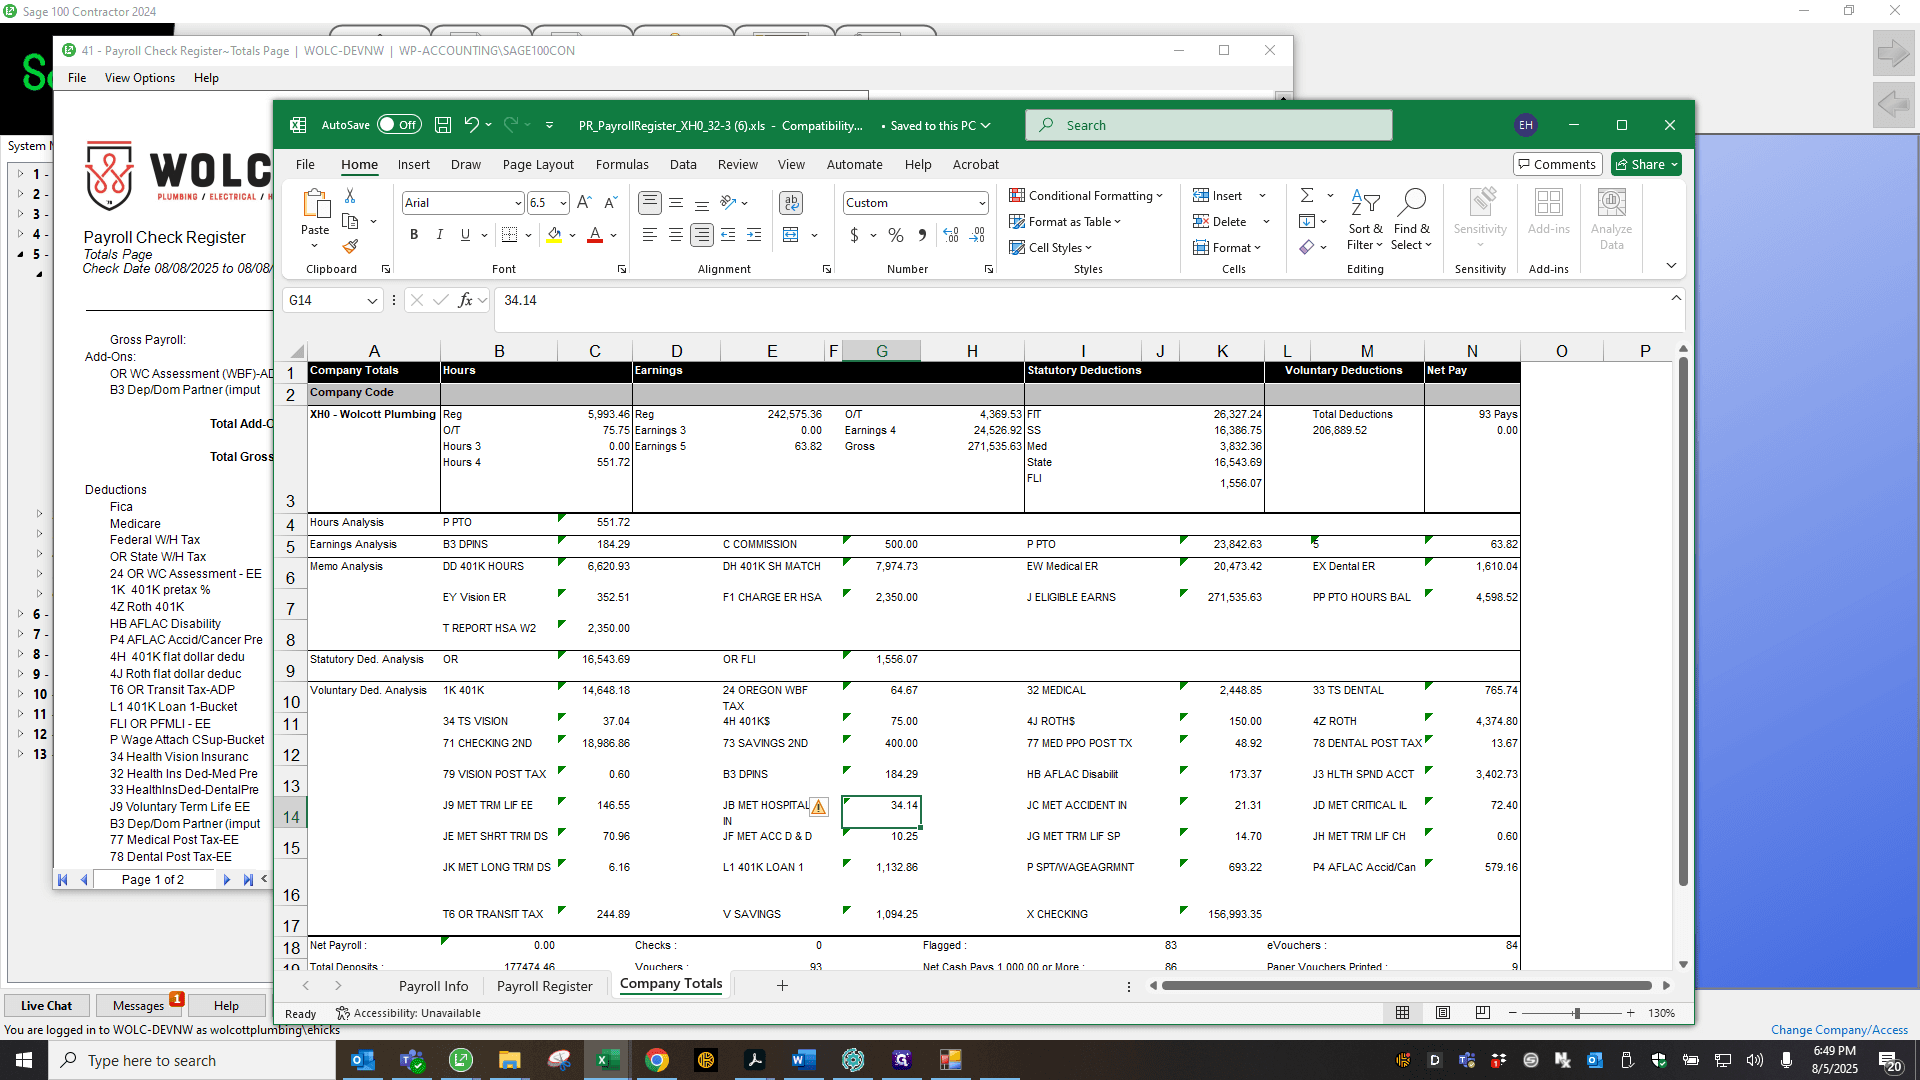This screenshot has height=1080, width=1920.
Task: Open Messages in Sage
Action: 138,1006
